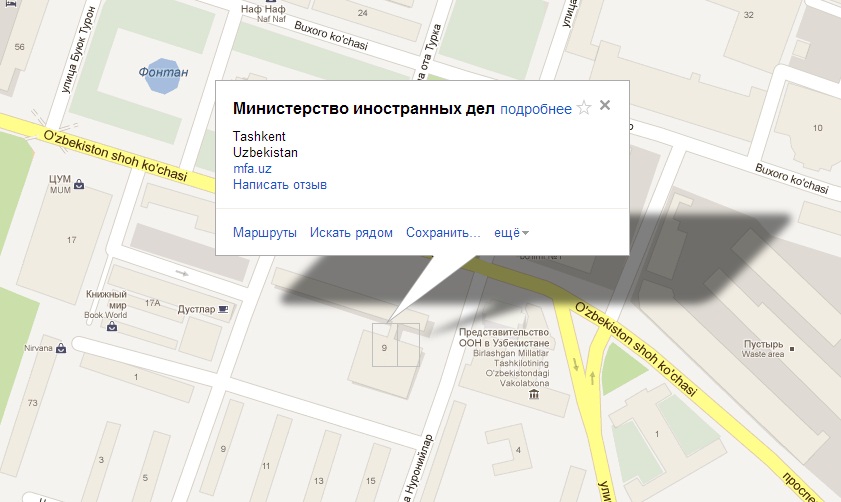Select building number 9 outline
Screen dimensions: 841x502
396,345
